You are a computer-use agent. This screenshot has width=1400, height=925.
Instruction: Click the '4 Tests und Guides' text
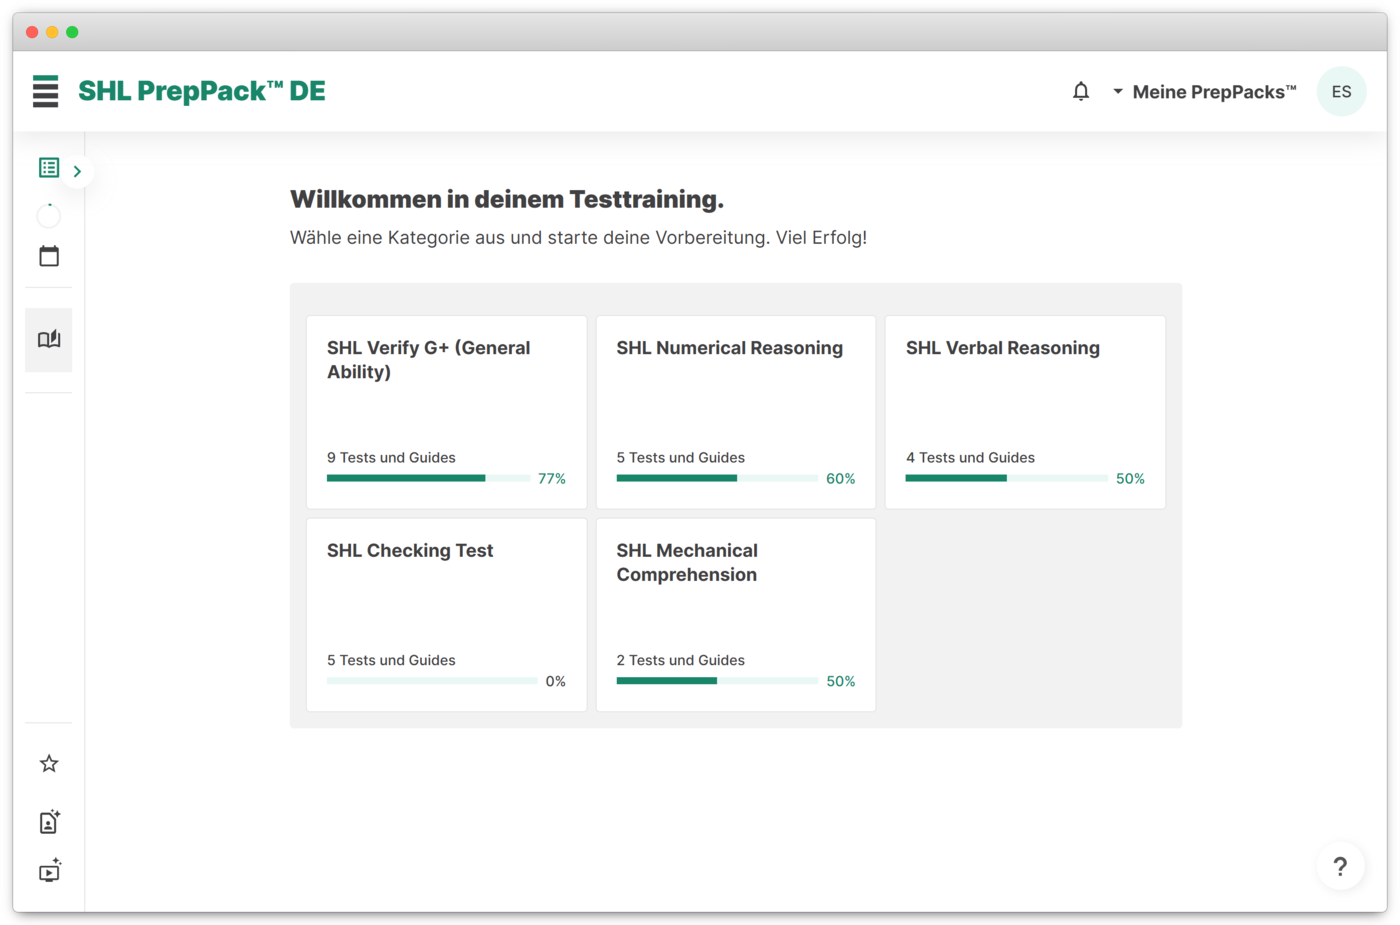(970, 457)
